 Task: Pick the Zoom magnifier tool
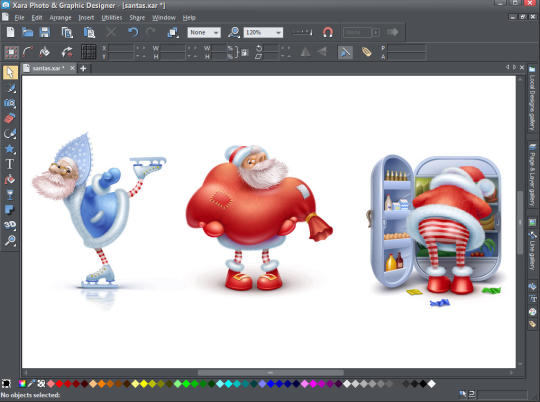click(x=10, y=240)
